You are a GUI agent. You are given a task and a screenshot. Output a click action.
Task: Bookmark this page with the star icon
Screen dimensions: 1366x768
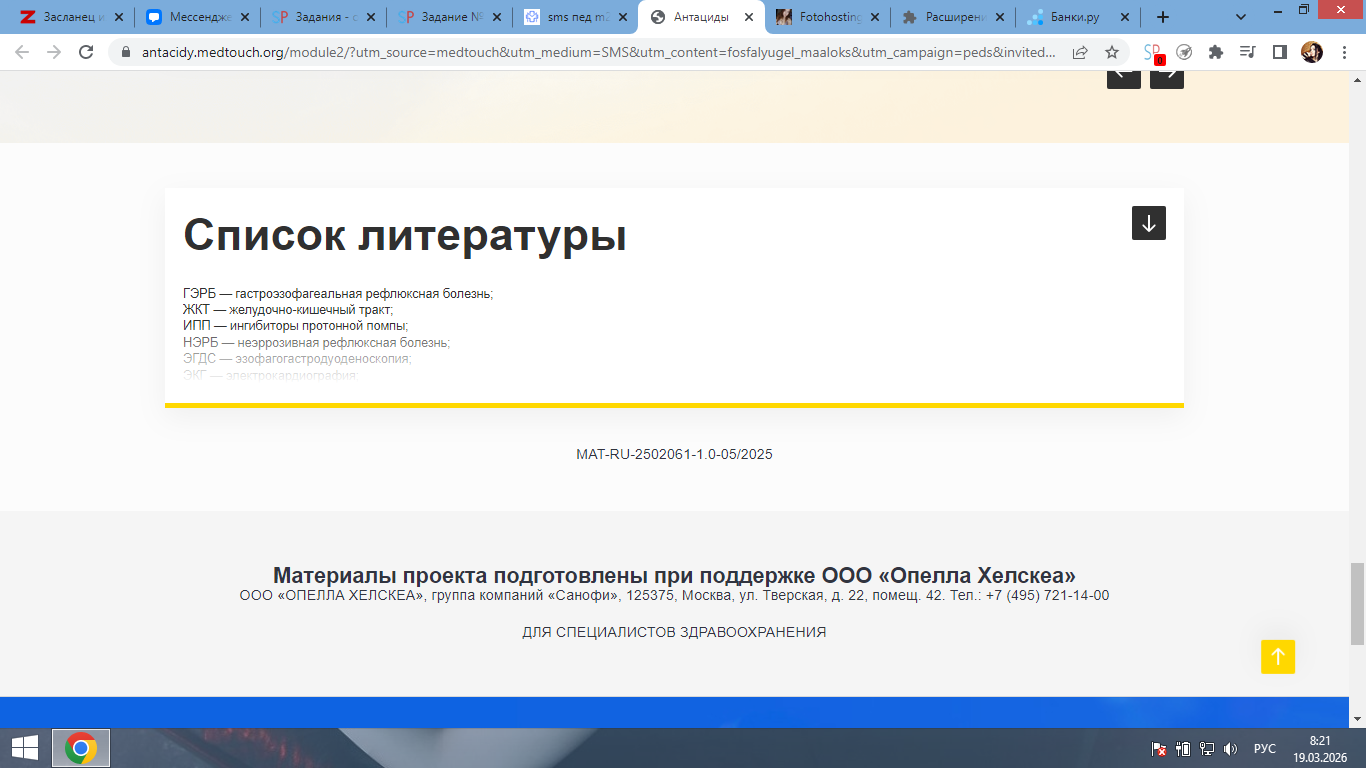[1111, 53]
